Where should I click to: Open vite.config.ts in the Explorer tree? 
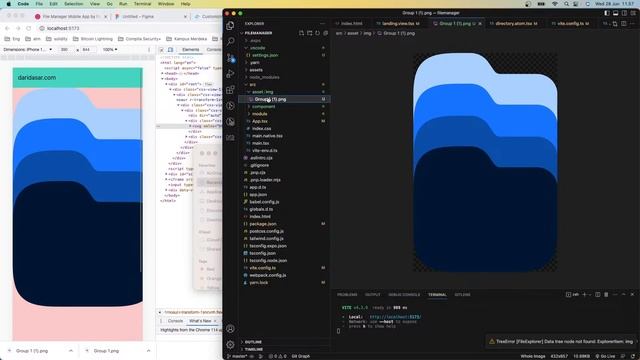click(x=262, y=268)
